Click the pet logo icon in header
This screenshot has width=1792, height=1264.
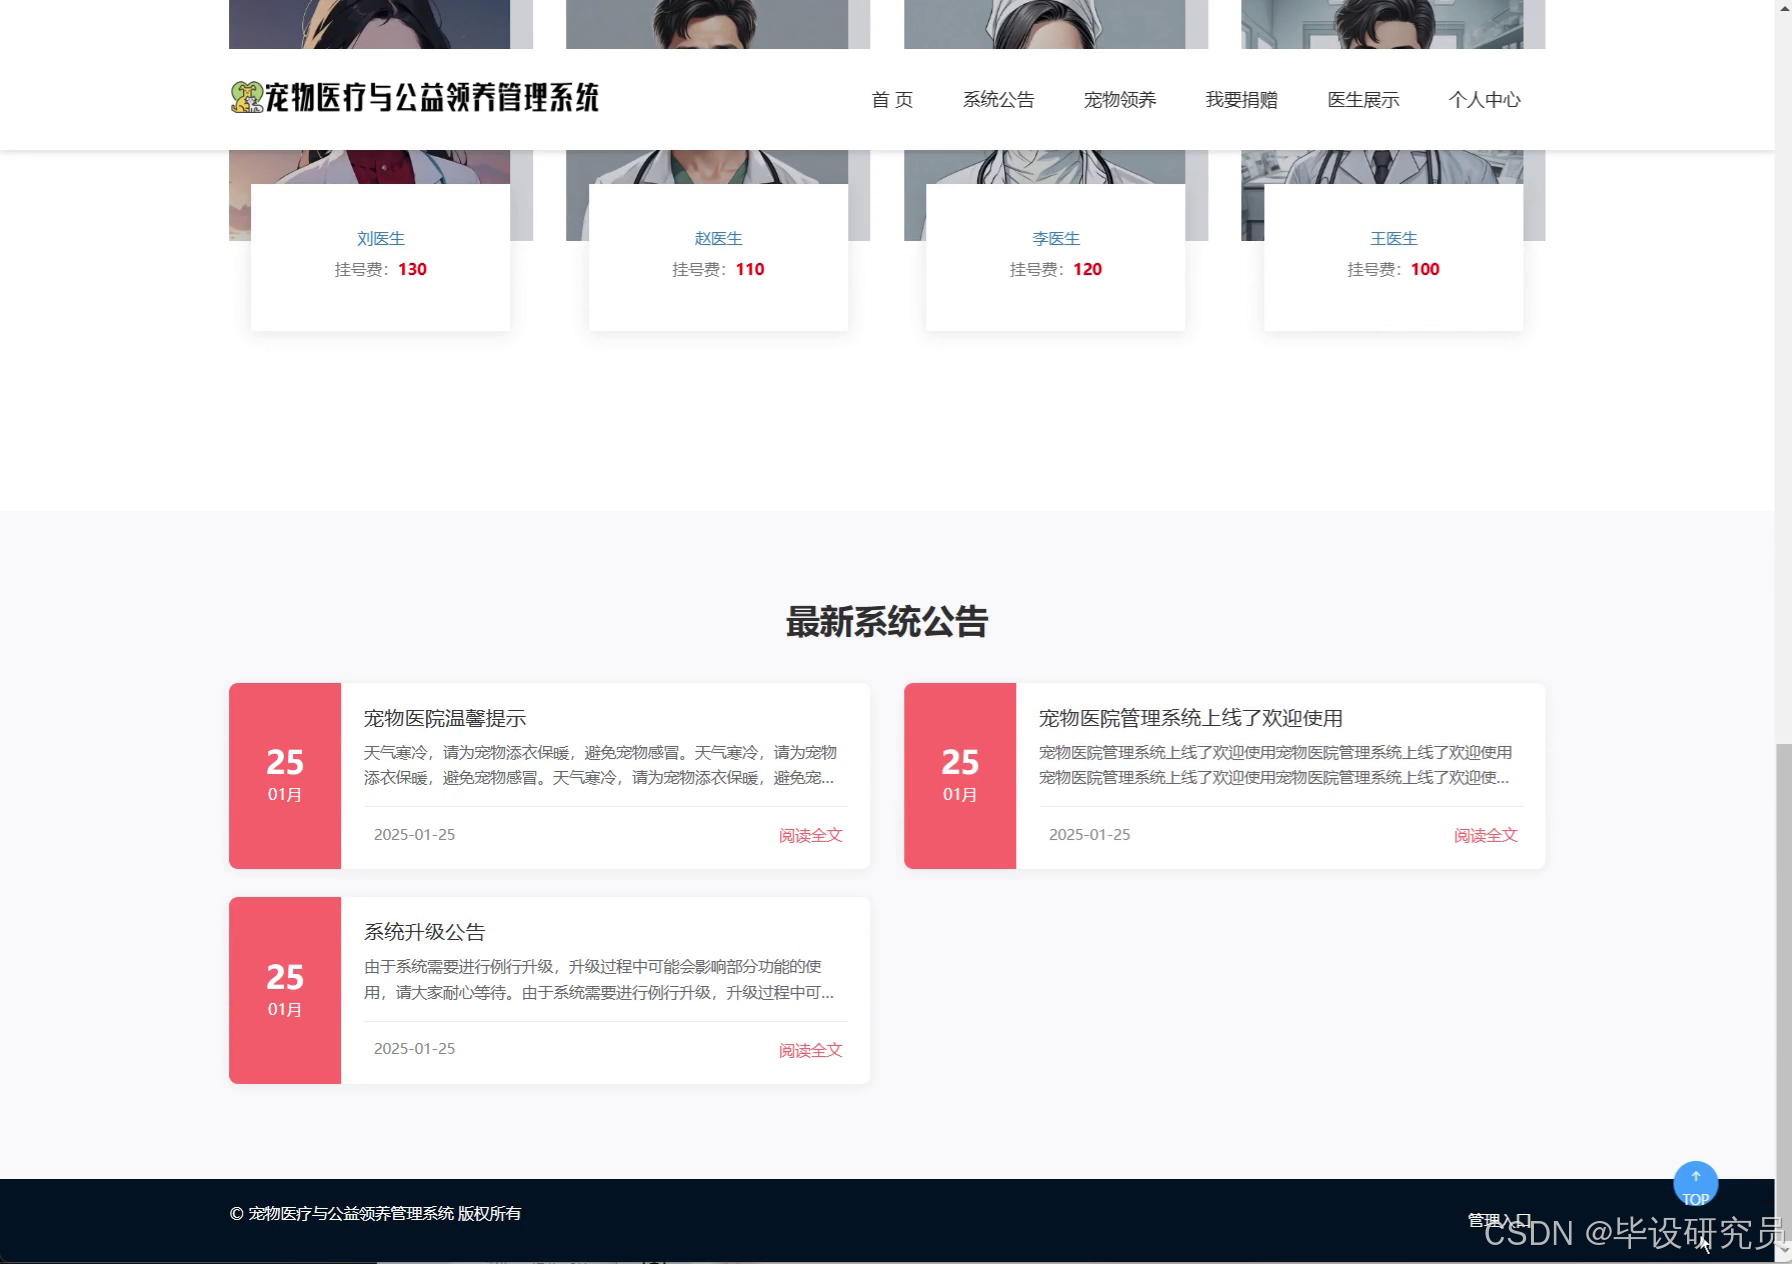pyautogui.click(x=246, y=97)
